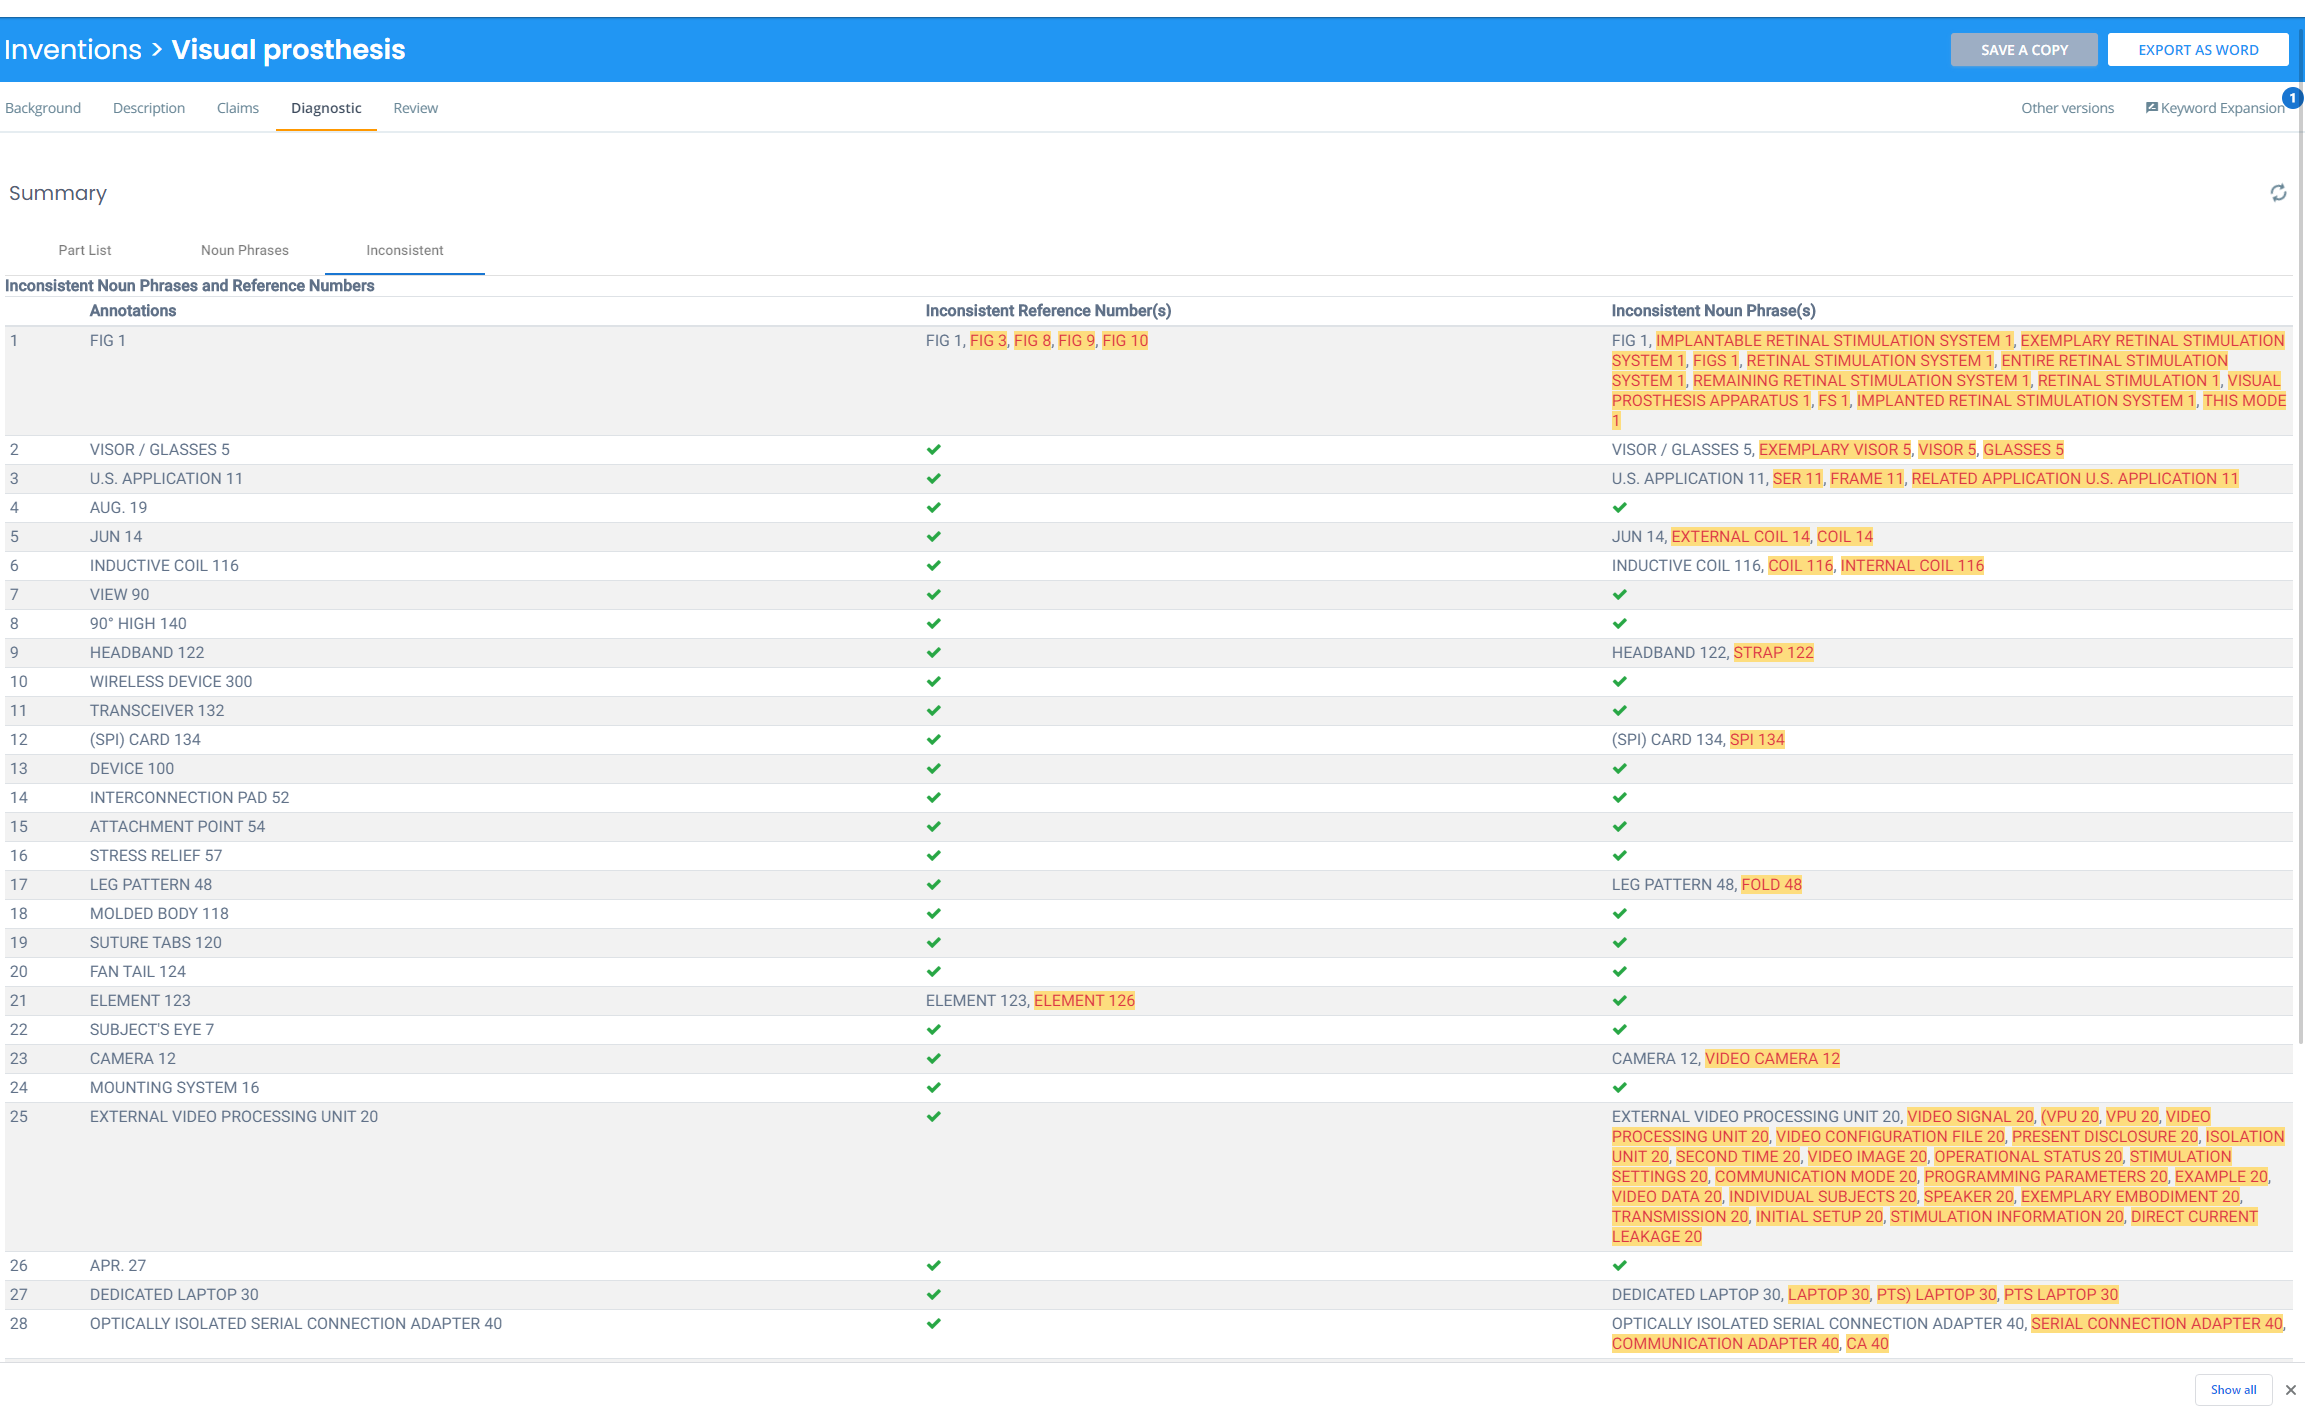
Task: Click the Keyword Expansion flag icon
Action: tap(2151, 107)
